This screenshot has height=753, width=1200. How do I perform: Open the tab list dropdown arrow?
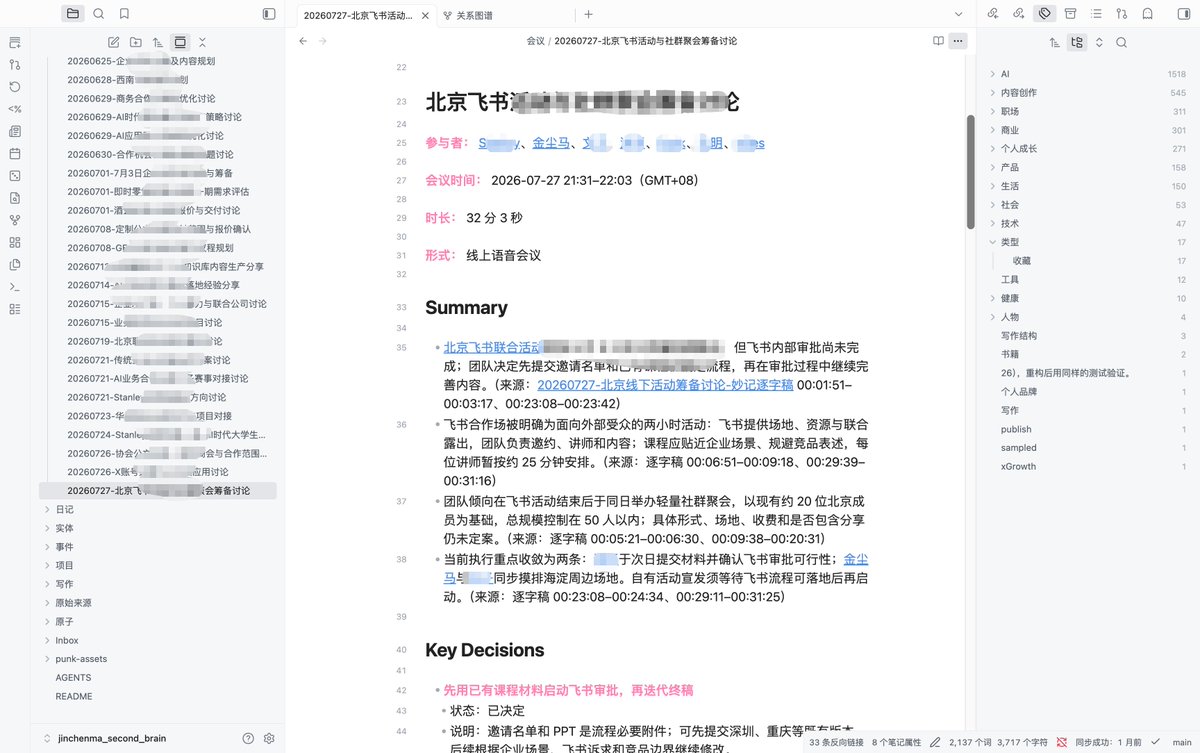(958, 14)
